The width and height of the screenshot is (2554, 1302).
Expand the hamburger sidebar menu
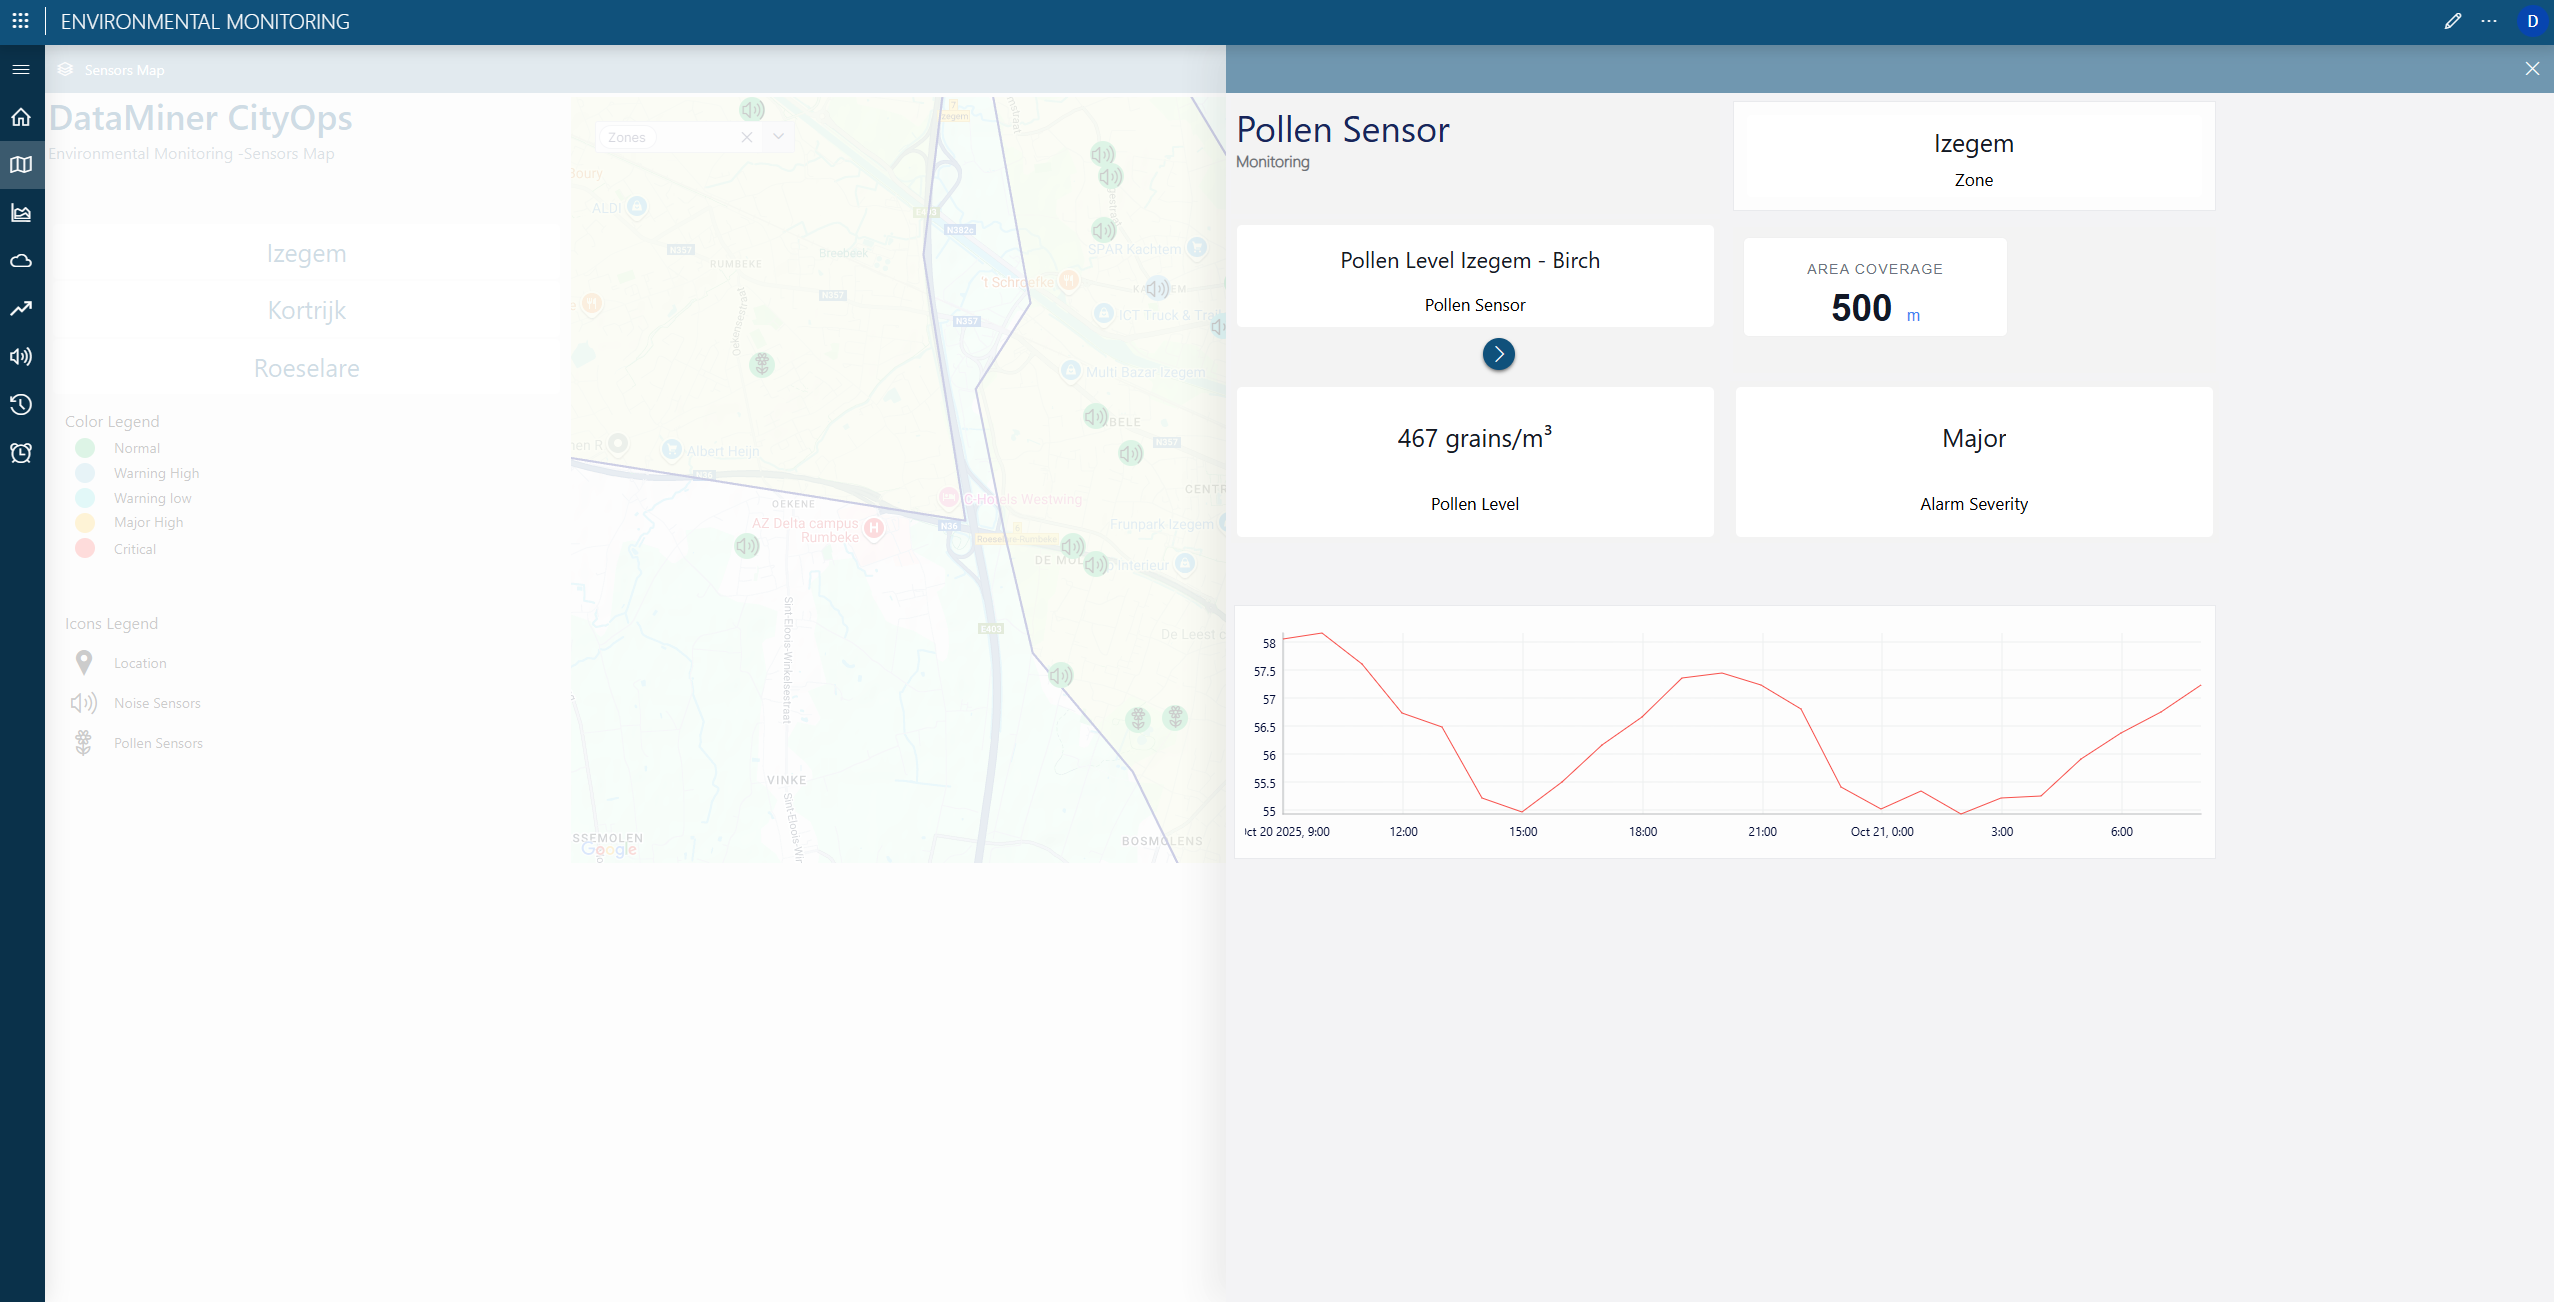(x=21, y=69)
